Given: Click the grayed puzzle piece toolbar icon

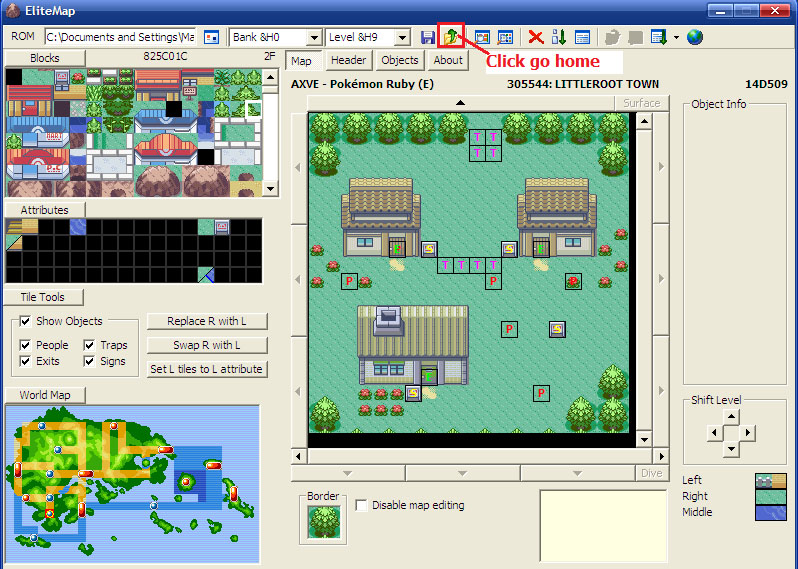Looking at the screenshot, I should [x=612, y=37].
